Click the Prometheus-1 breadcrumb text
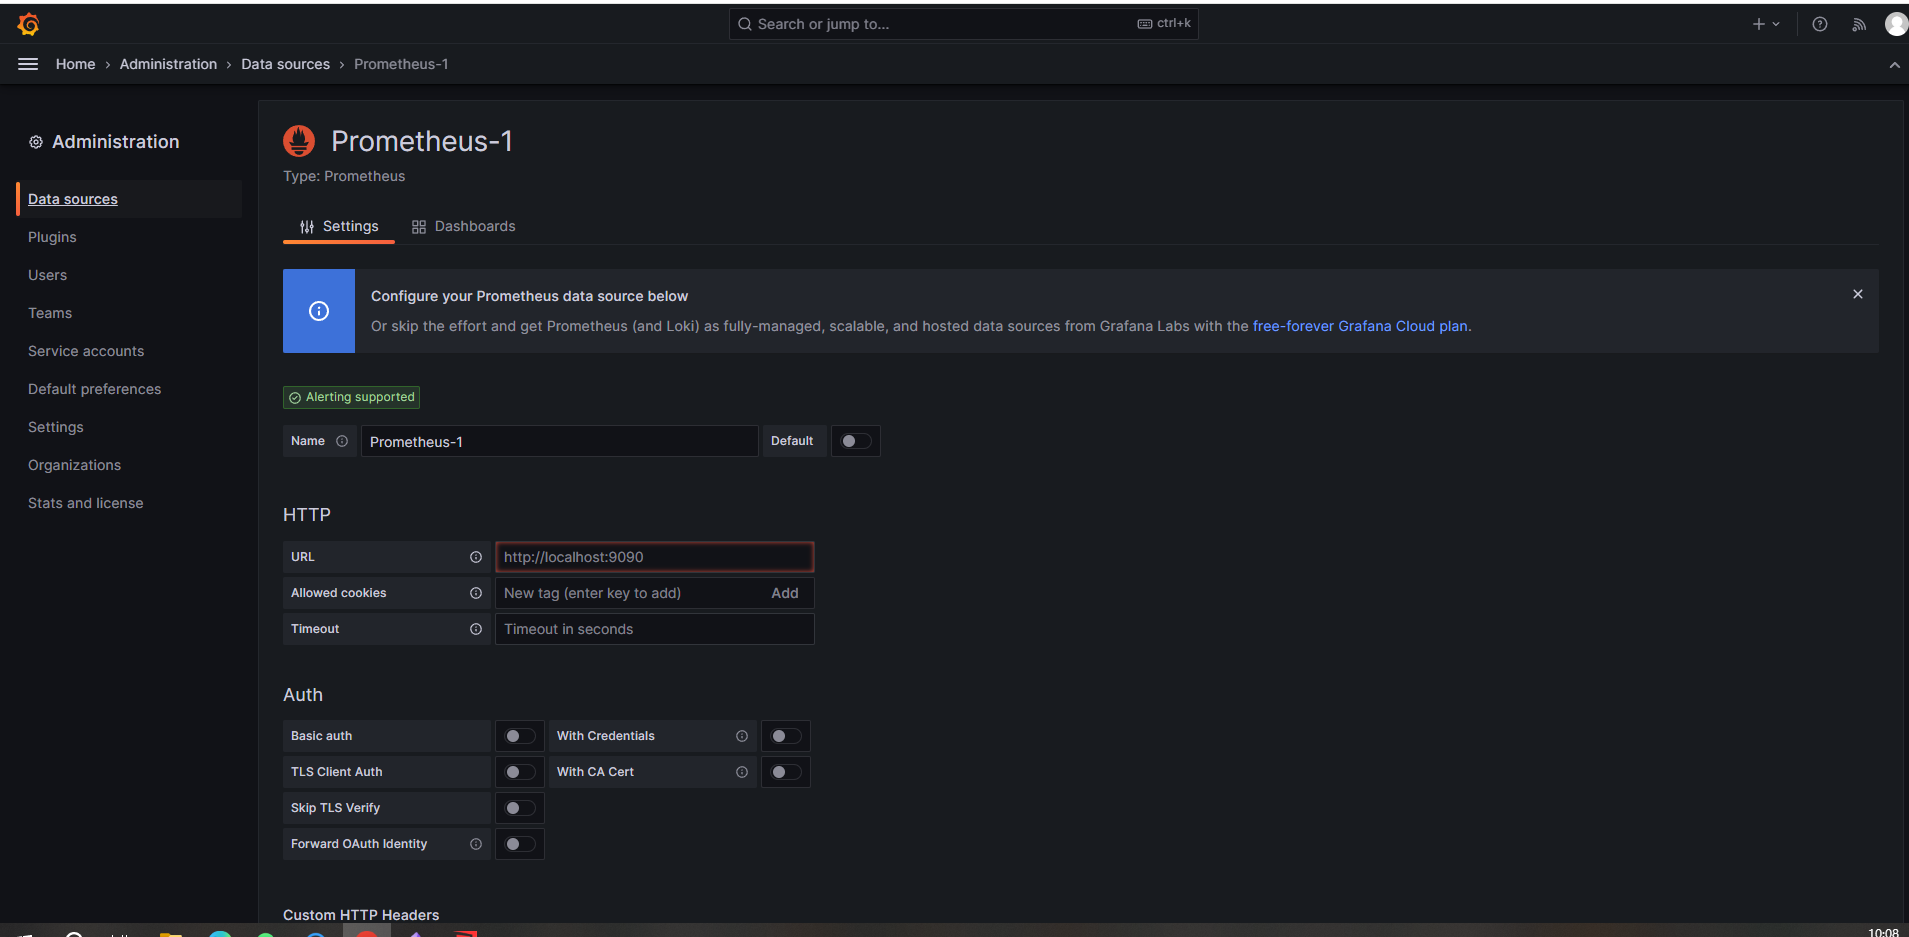1909x937 pixels. click(x=401, y=64)
